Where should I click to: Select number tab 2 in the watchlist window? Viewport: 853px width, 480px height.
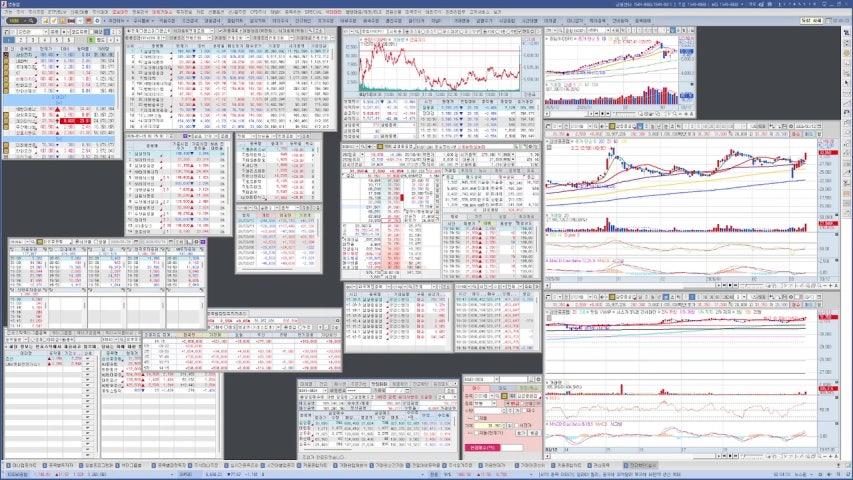21,40
